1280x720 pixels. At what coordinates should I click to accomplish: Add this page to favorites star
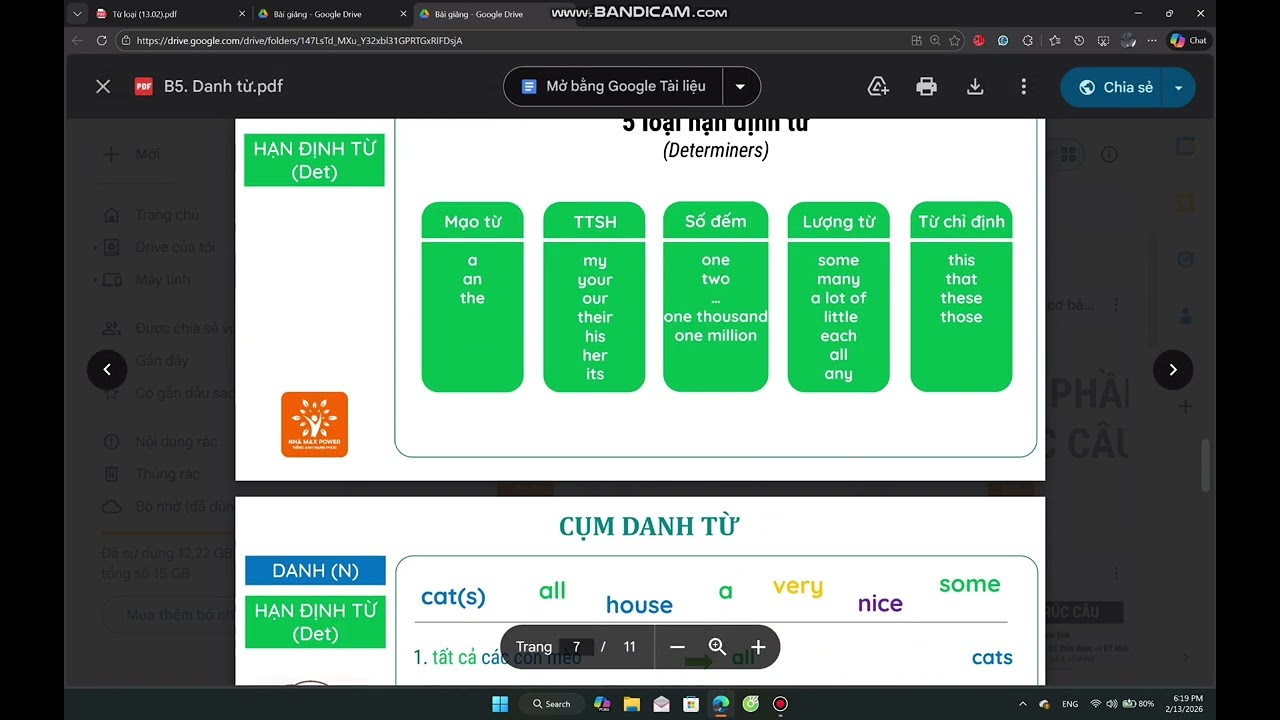click(x=955, y=41)
